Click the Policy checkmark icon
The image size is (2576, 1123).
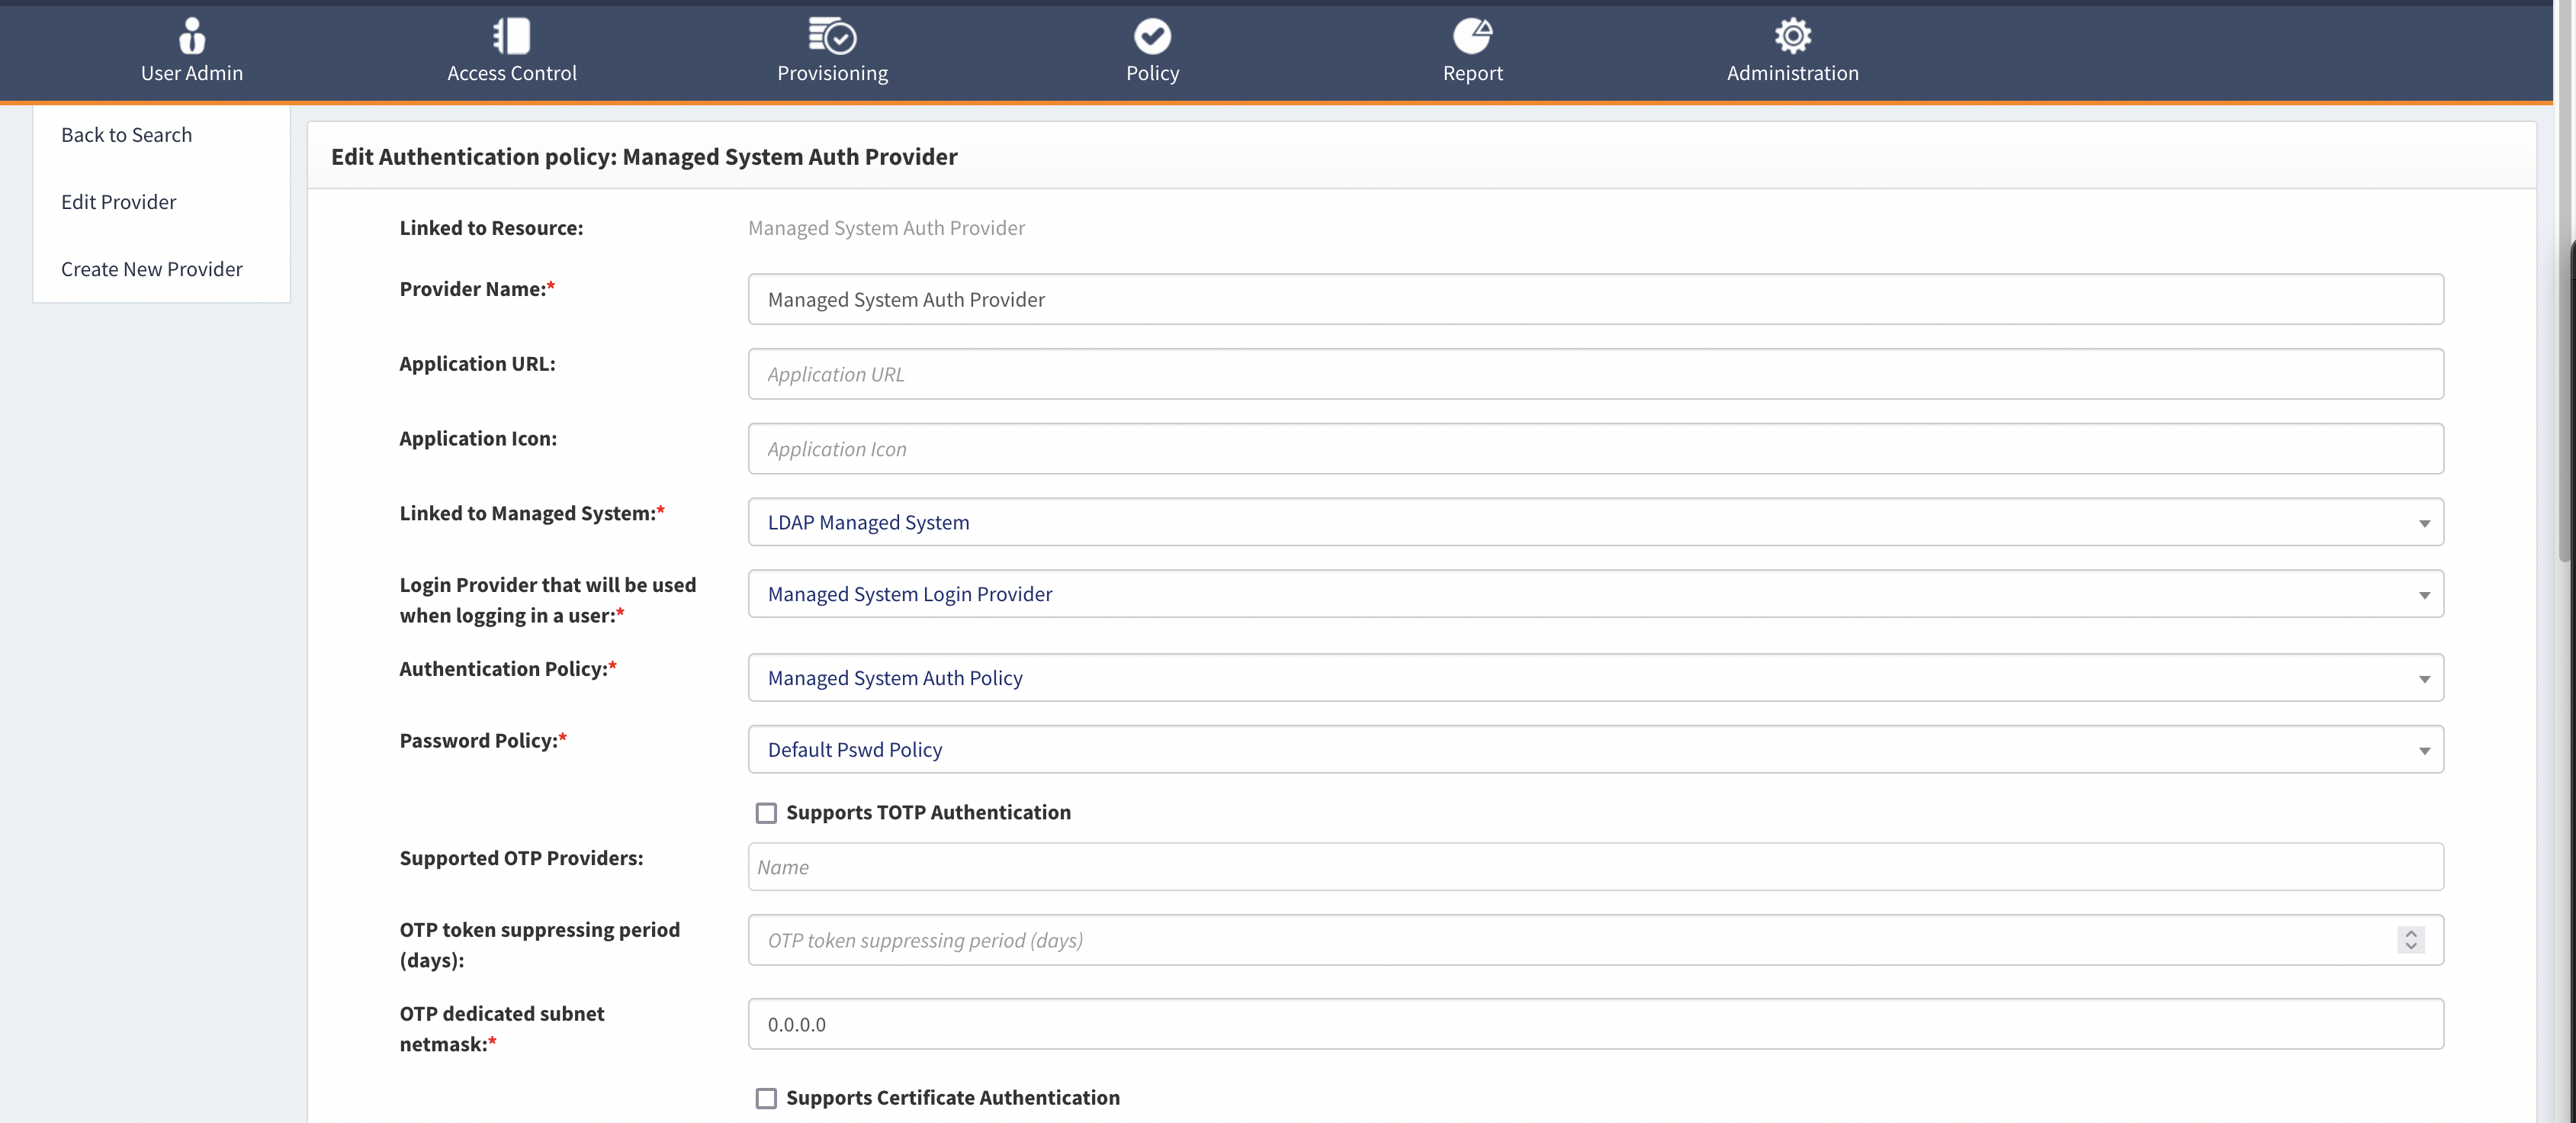(1152, 36)
